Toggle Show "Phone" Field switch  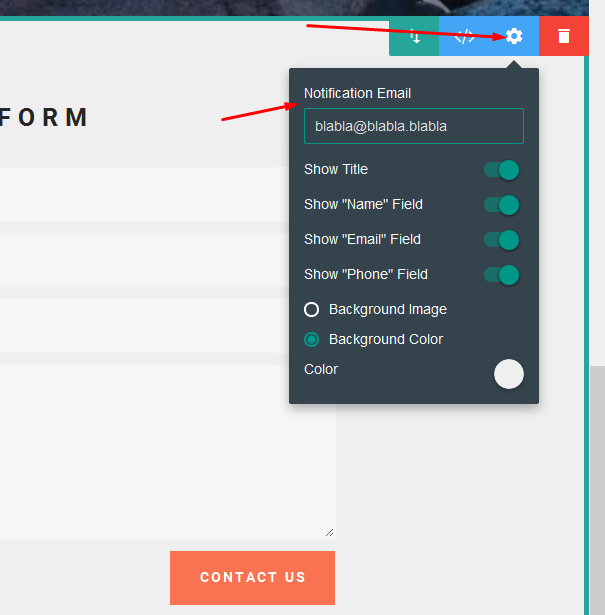pyautogui.click(x=502, y=275)
